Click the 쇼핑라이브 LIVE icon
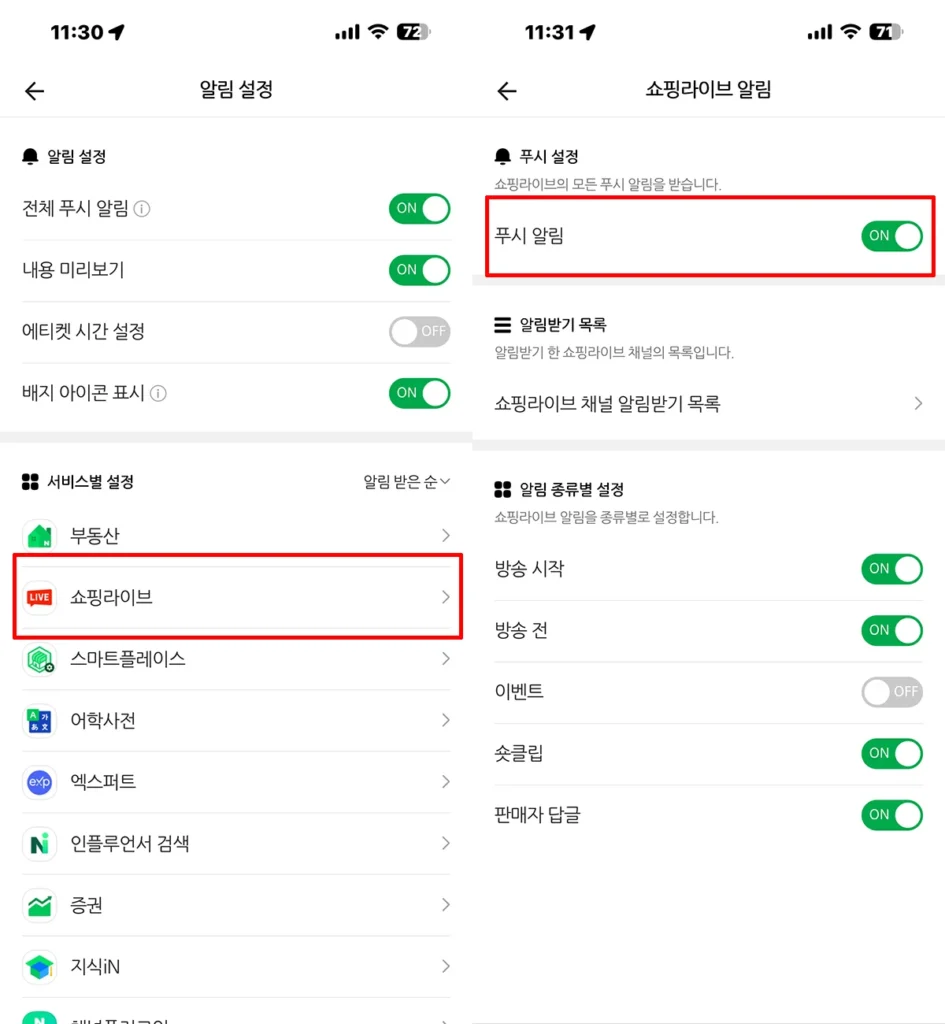This screenshot has width=945, height=1024. click(41, 597)
